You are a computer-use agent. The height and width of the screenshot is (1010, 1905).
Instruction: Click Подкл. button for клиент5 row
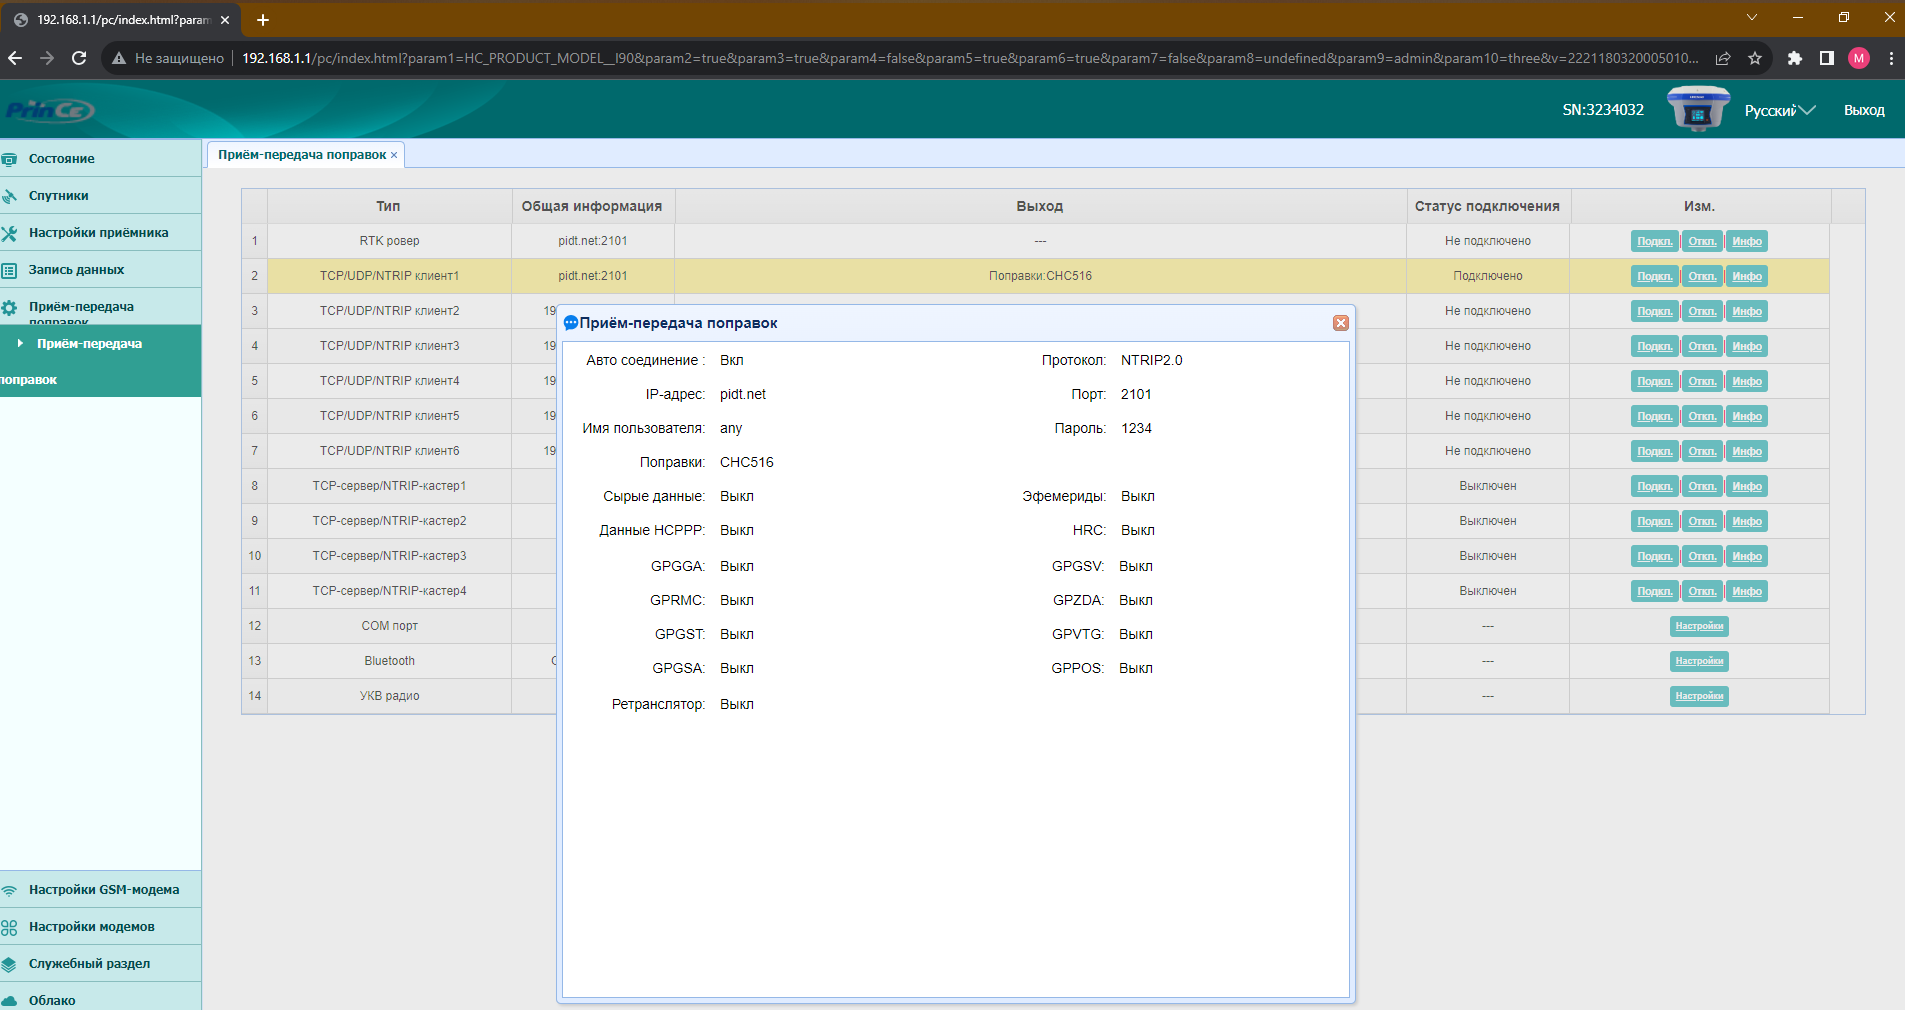pyautogui.click(x=1654, y=416)
